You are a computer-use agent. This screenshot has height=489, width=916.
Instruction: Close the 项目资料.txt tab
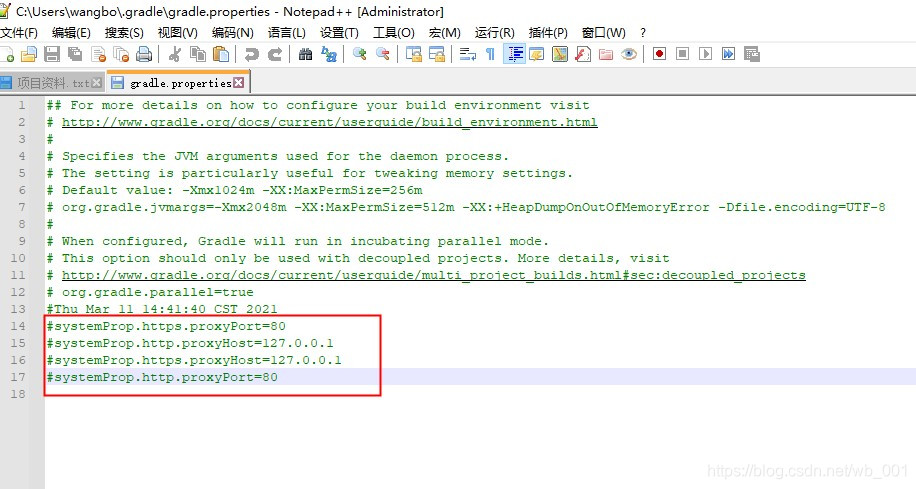(x=96, y=83)
